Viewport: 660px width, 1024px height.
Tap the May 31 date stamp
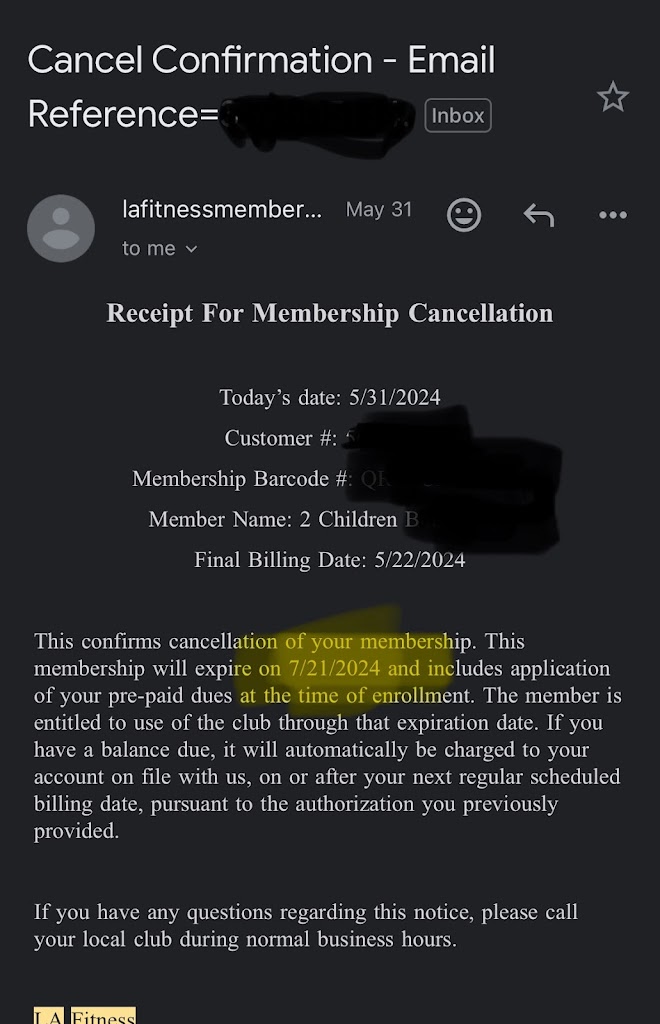click(378, 210)
